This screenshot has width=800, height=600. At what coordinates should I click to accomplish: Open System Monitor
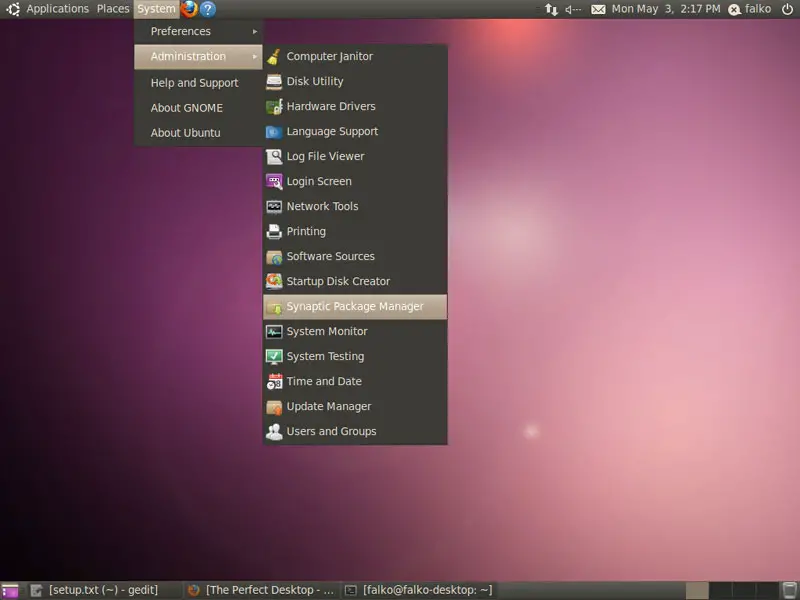[355, 332]
